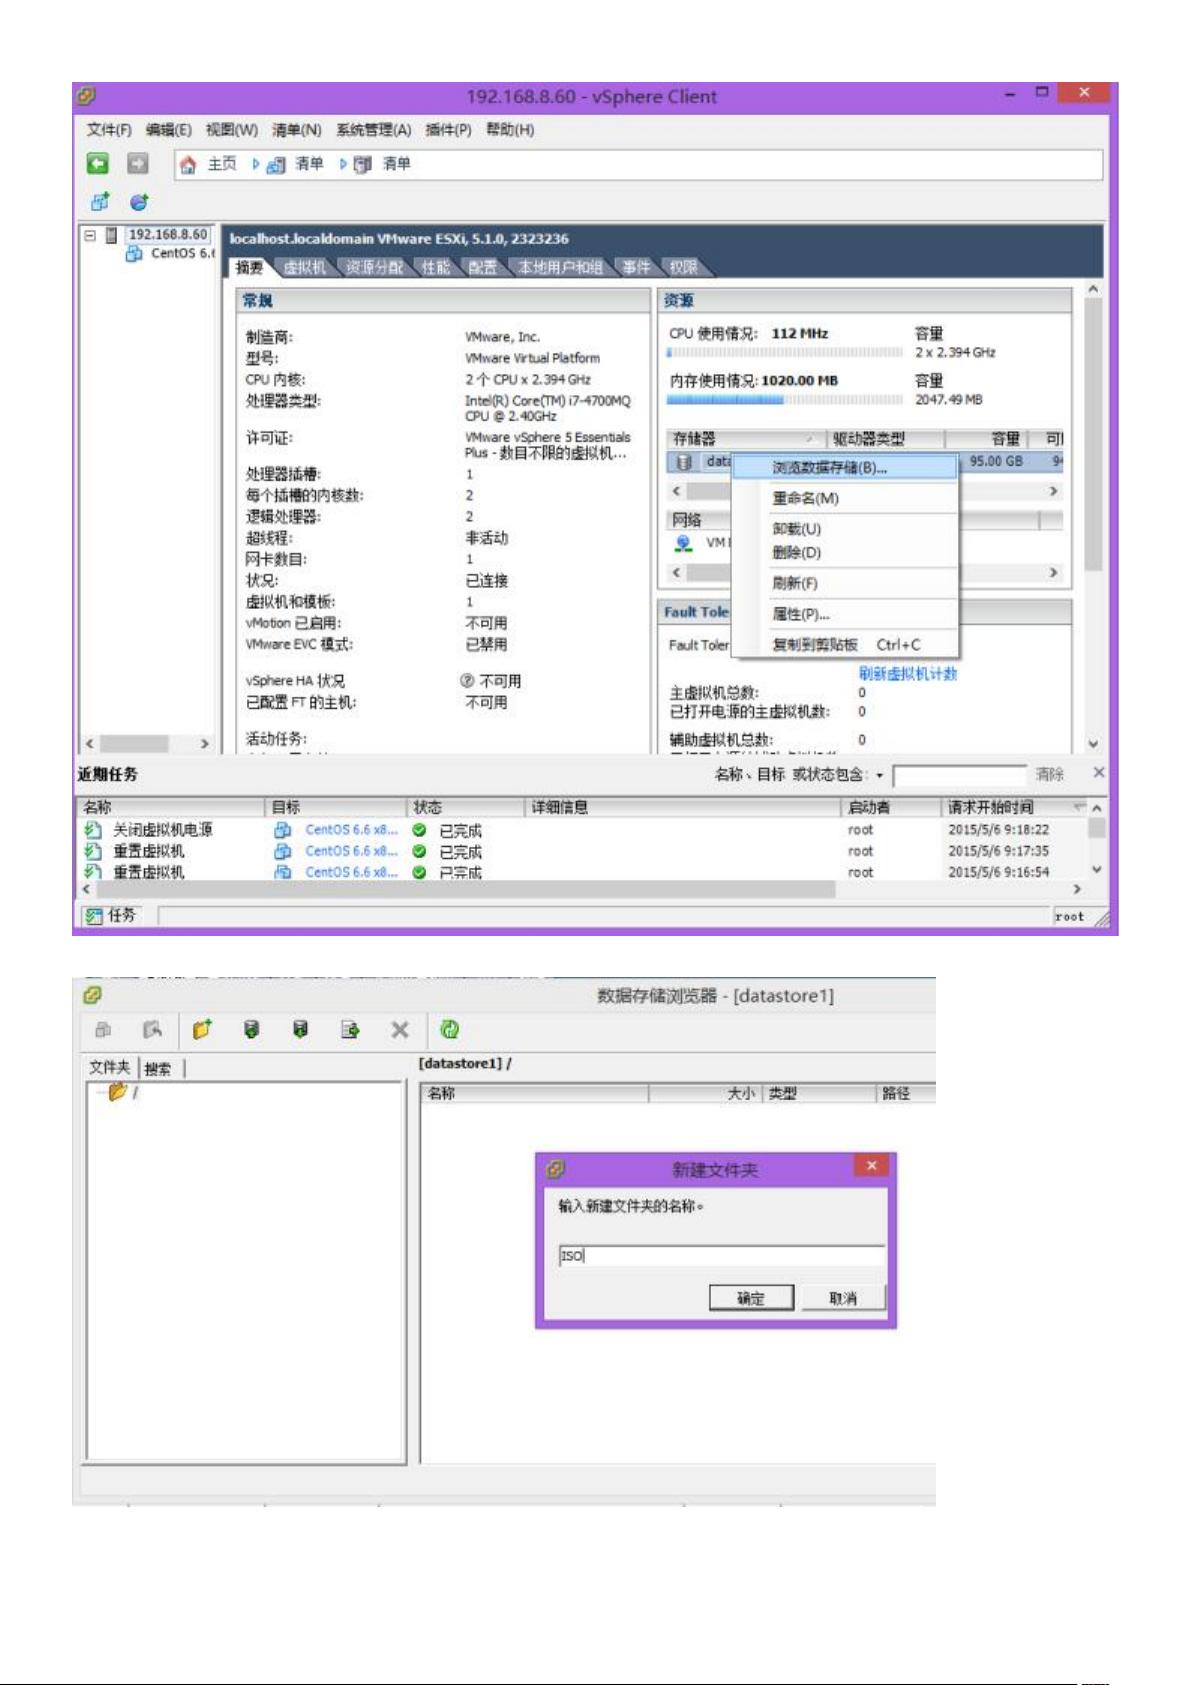This screenshot has height=1685, width=1192.
Task: Click the breadcrumb arrow after 主页
Action: click(255, 164)
